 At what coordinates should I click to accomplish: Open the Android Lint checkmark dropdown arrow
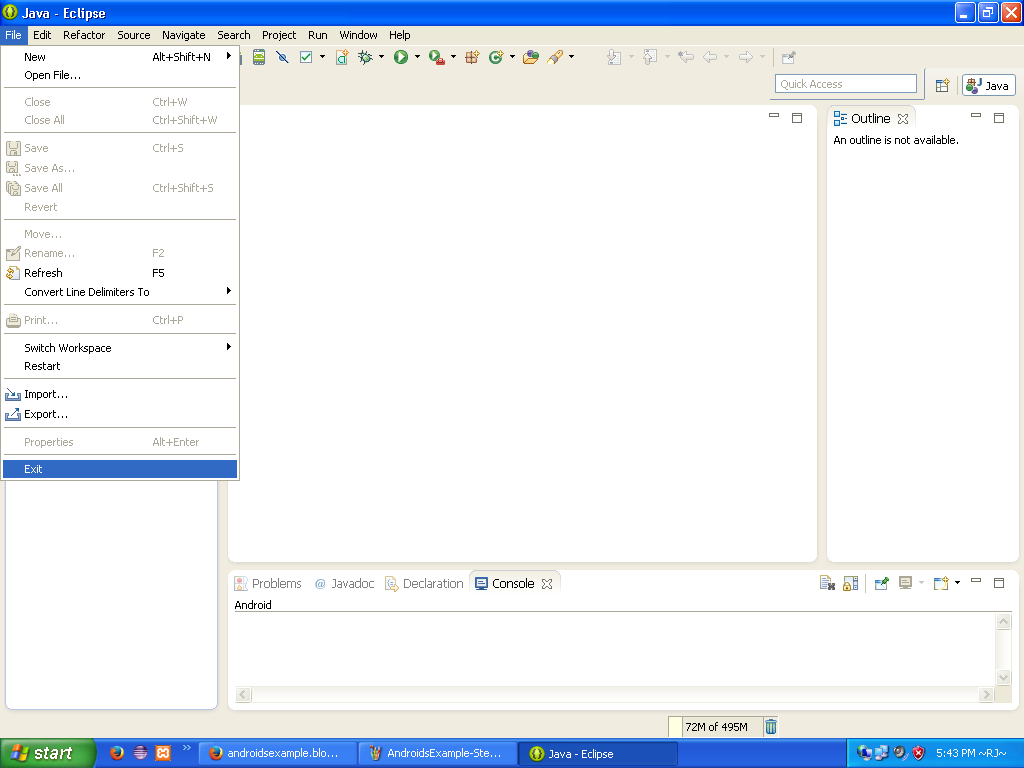[x=322, y=57]
